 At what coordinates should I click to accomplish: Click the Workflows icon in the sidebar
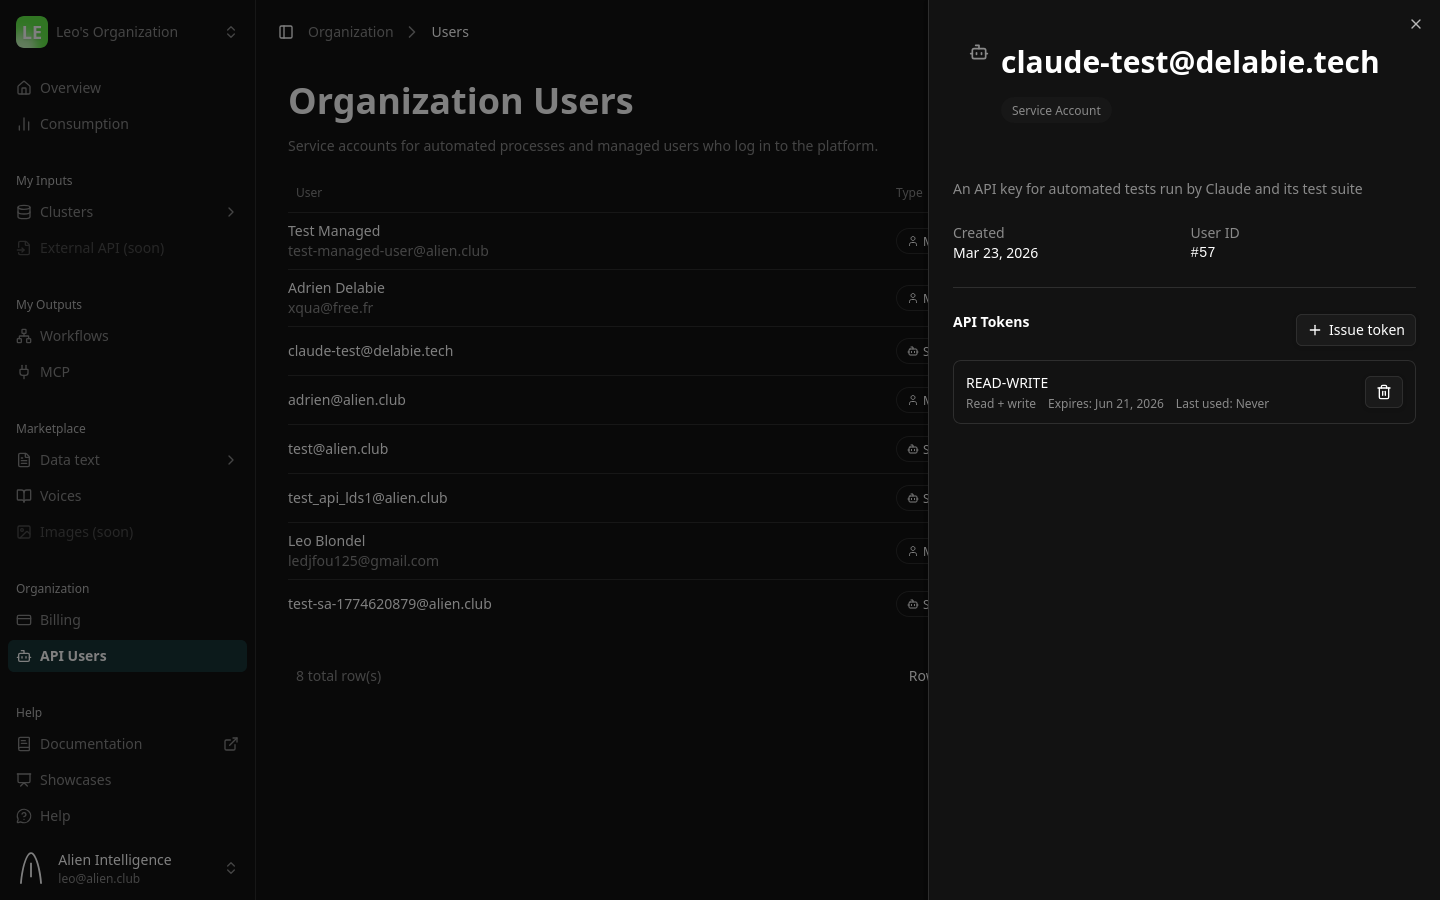(24, 336)
